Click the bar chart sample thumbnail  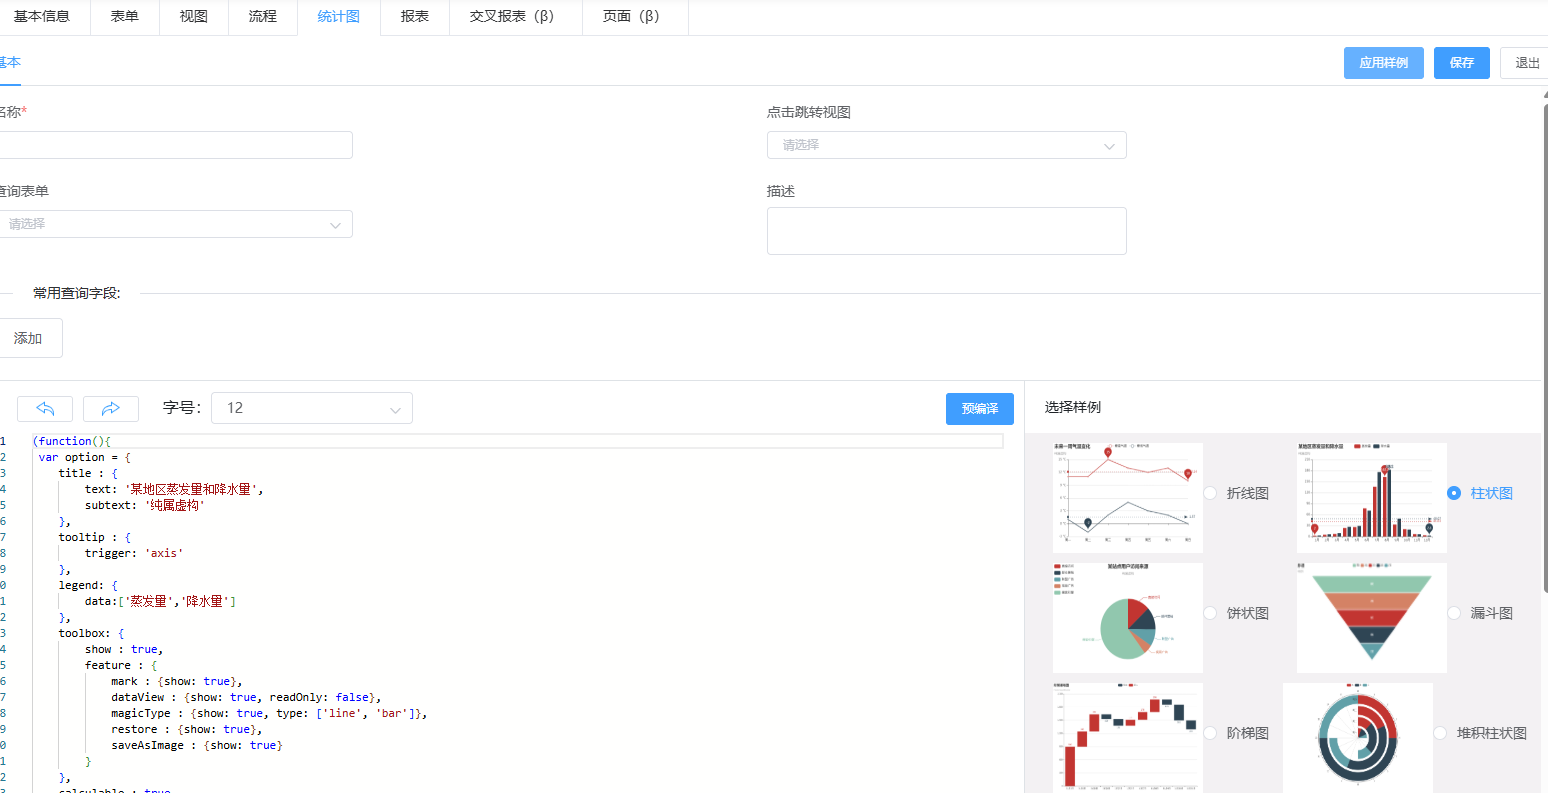click(1372, 498)
